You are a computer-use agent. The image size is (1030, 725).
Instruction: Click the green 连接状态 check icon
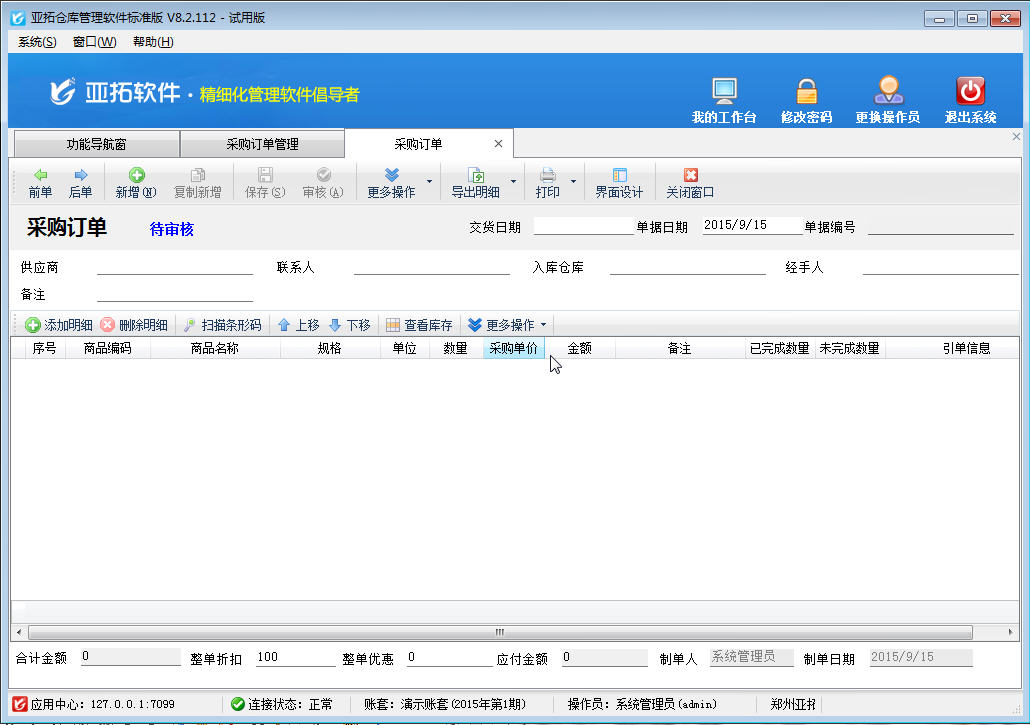pos(238,704)
